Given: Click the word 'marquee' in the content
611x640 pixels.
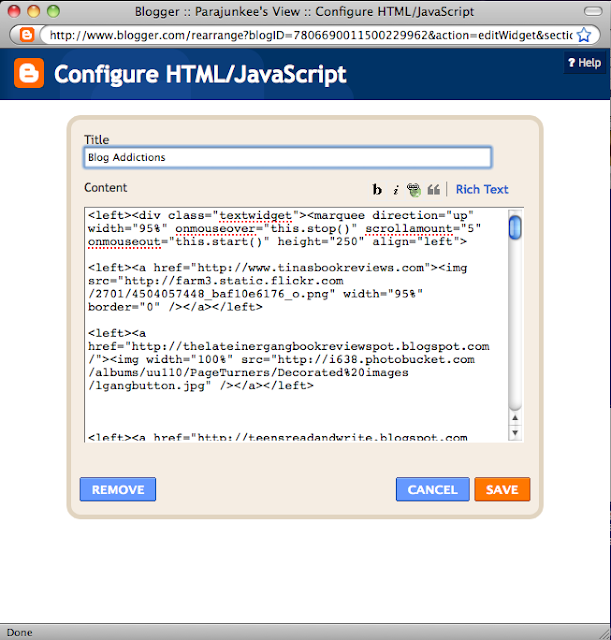Looking at the screenshot, I should tap(339, 216).
